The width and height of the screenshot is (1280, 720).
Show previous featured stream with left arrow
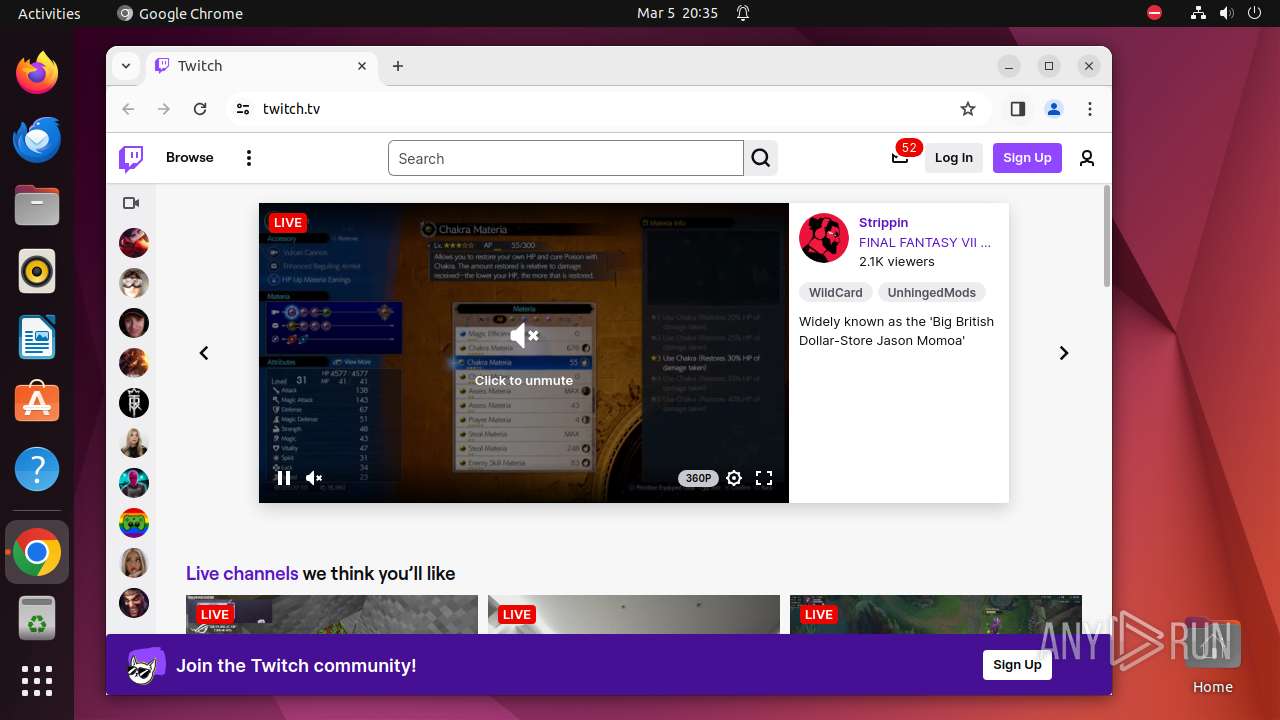pyautogui.click(x=204, y=353)
